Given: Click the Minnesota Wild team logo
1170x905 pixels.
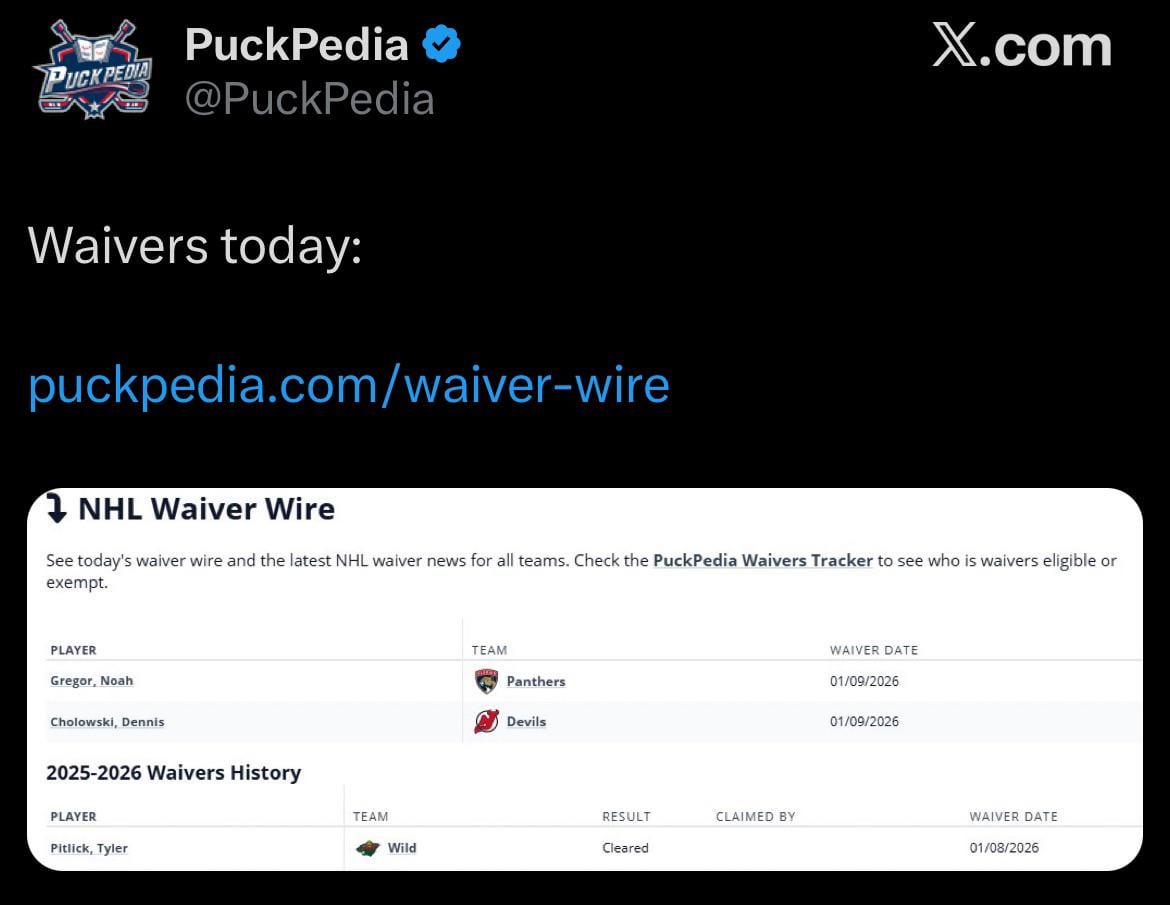Looking at the screenshot, I should pos(368,848).
